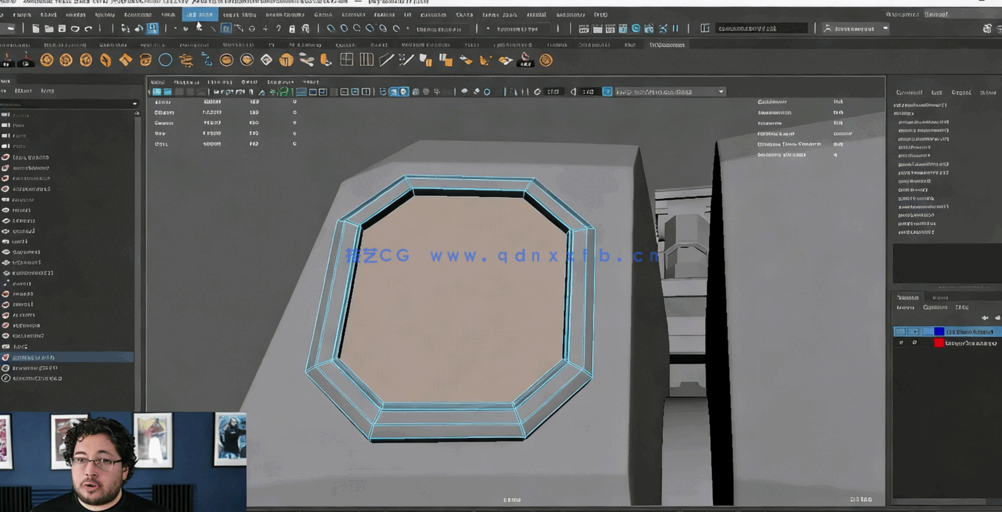Click Options menu in the layer editor
The width and height of the screenshot is (1002, 512).
pyautogui.click(x=934, y=308)
